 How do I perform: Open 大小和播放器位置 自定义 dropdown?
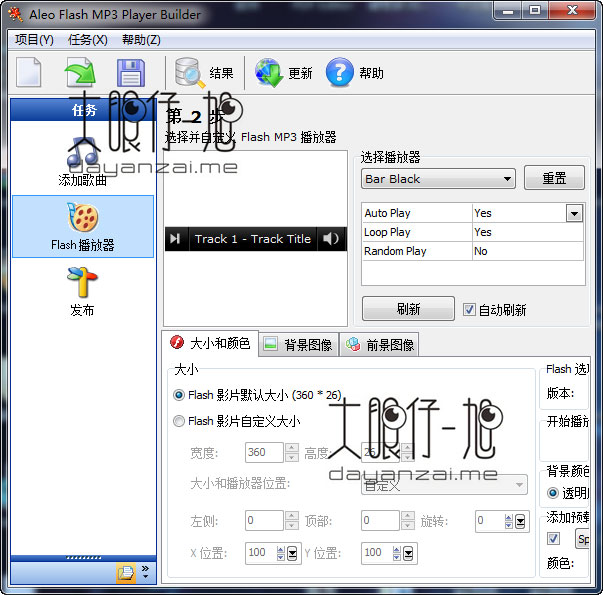pyautogui.click(x=444, y=485)
